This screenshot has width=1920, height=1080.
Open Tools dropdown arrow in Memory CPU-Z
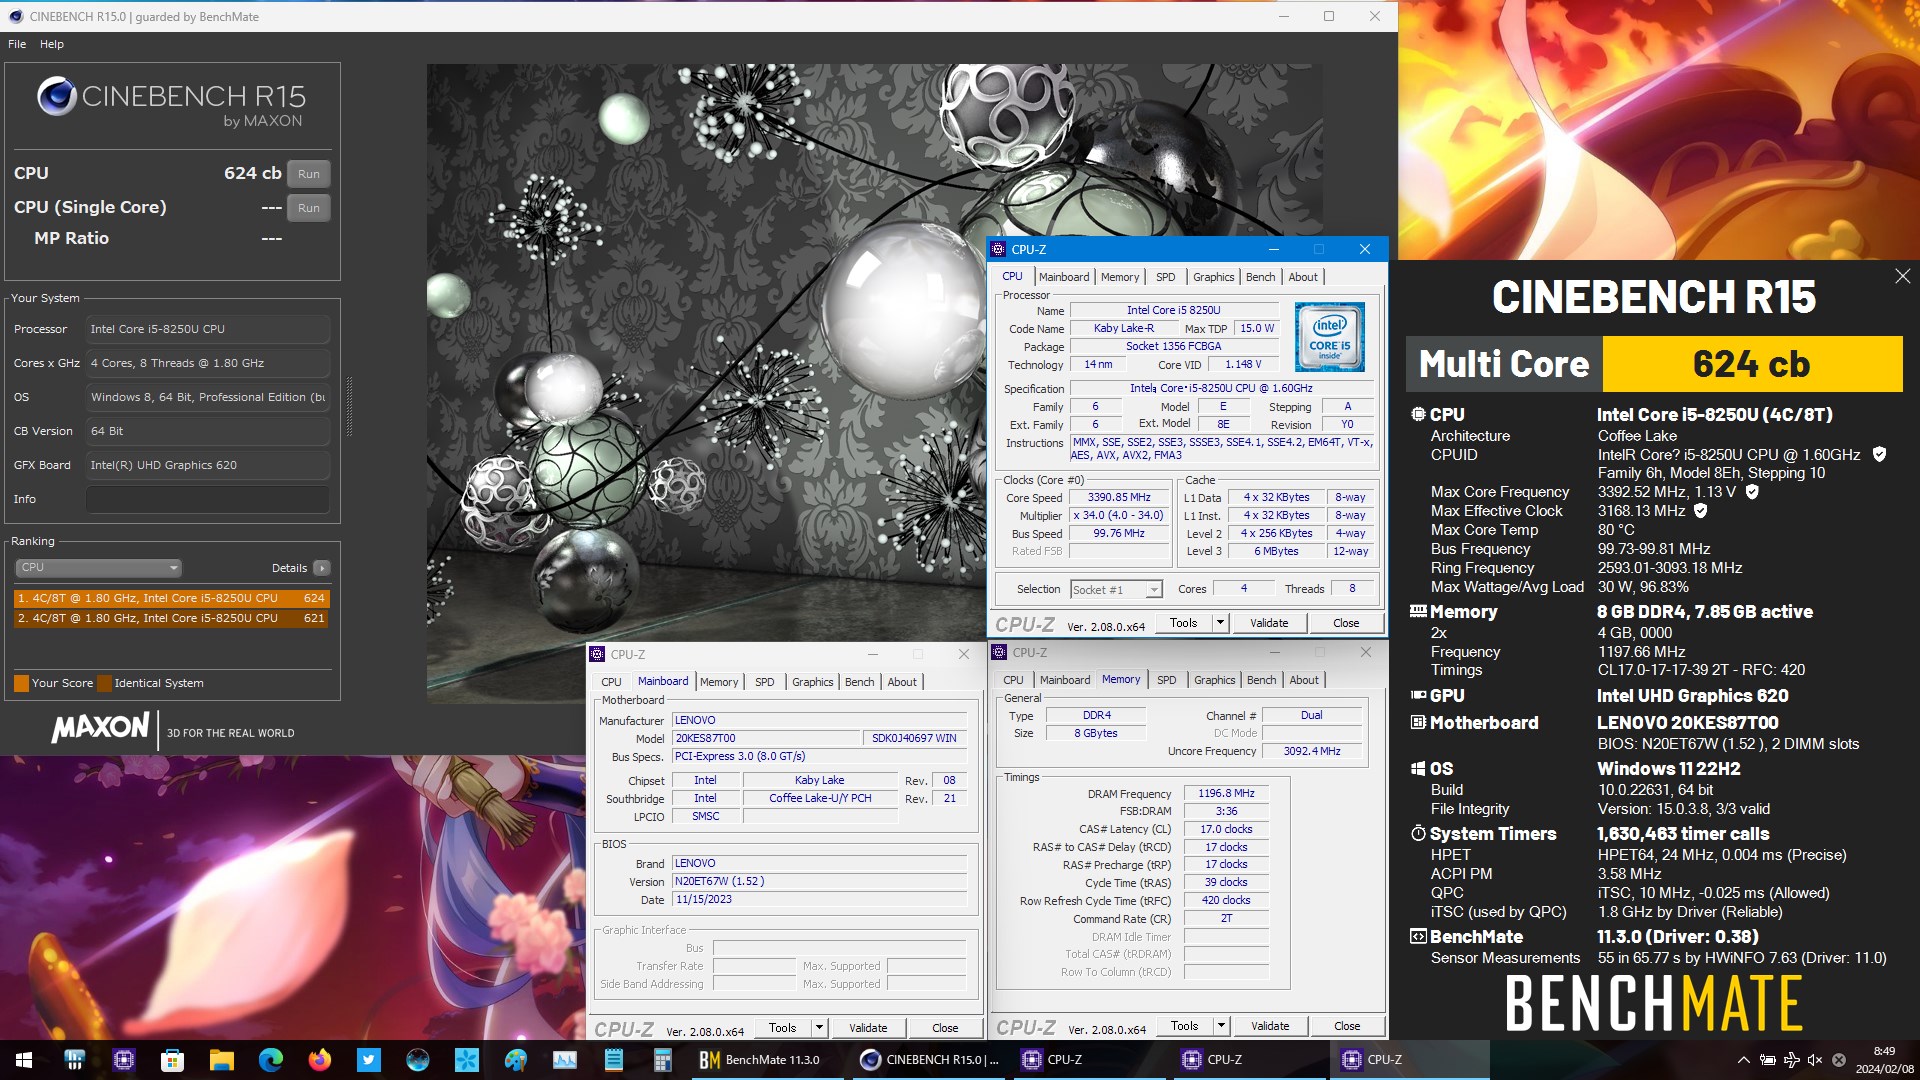pos(1221,1026)
